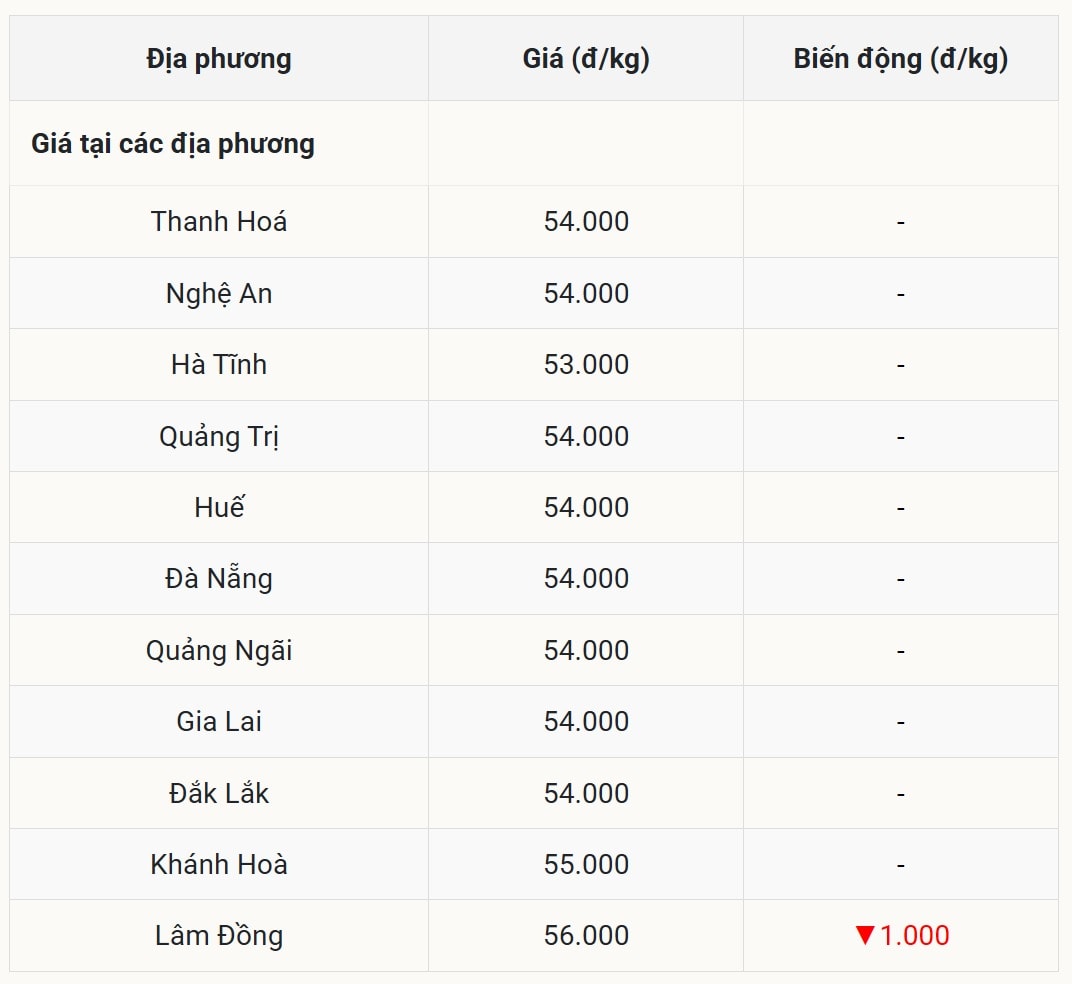Click the 55.000 price for Khánh Hoà
Image resolution: width=1072 pixels, height=984 pixels.
(x=586, y=864)
